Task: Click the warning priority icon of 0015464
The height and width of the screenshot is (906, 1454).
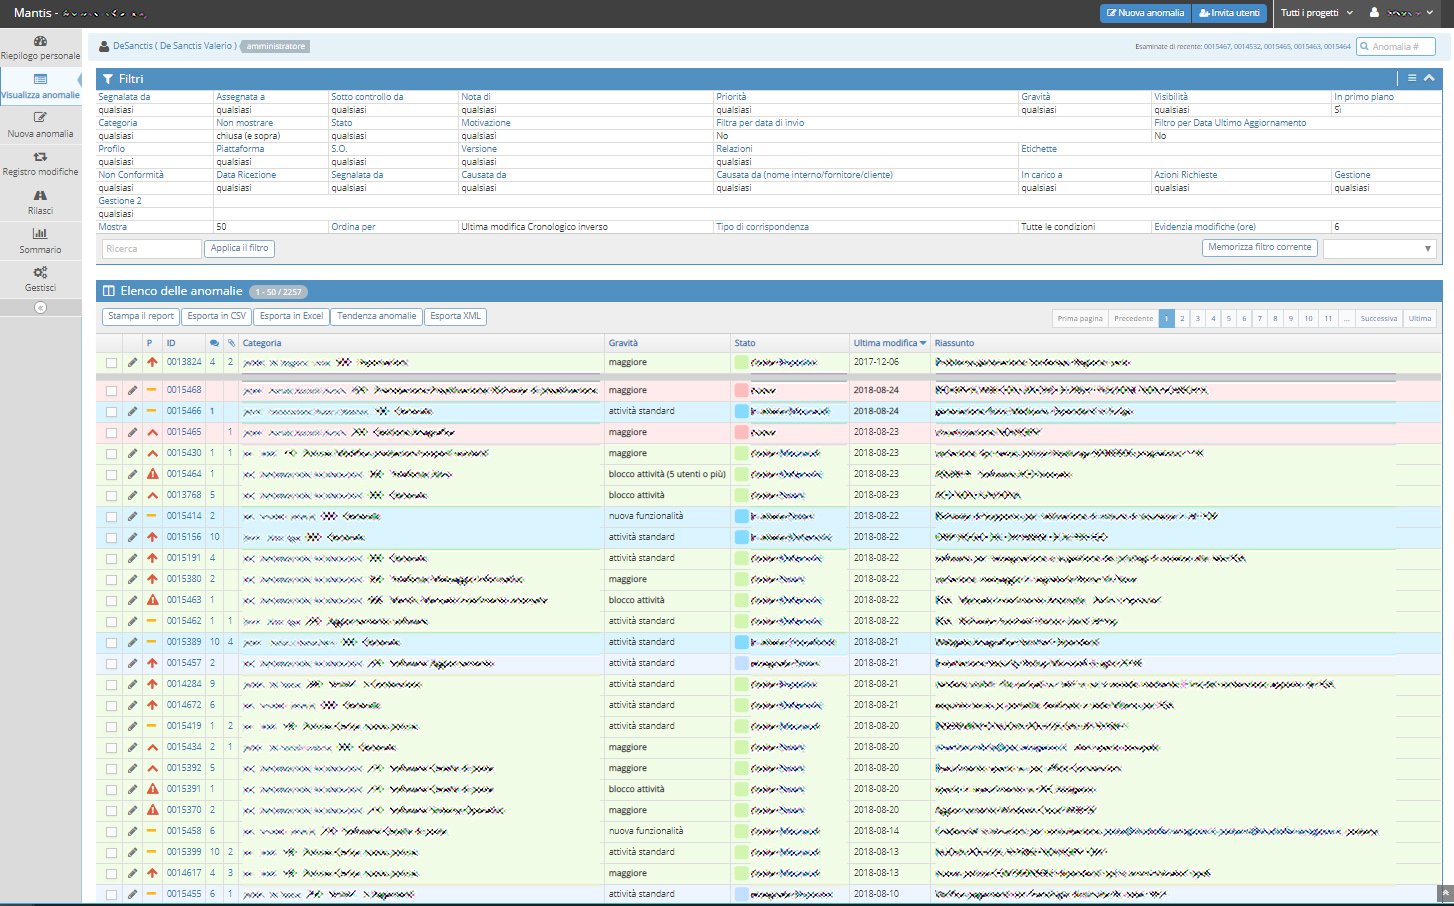Action: (x=152, y=474)
